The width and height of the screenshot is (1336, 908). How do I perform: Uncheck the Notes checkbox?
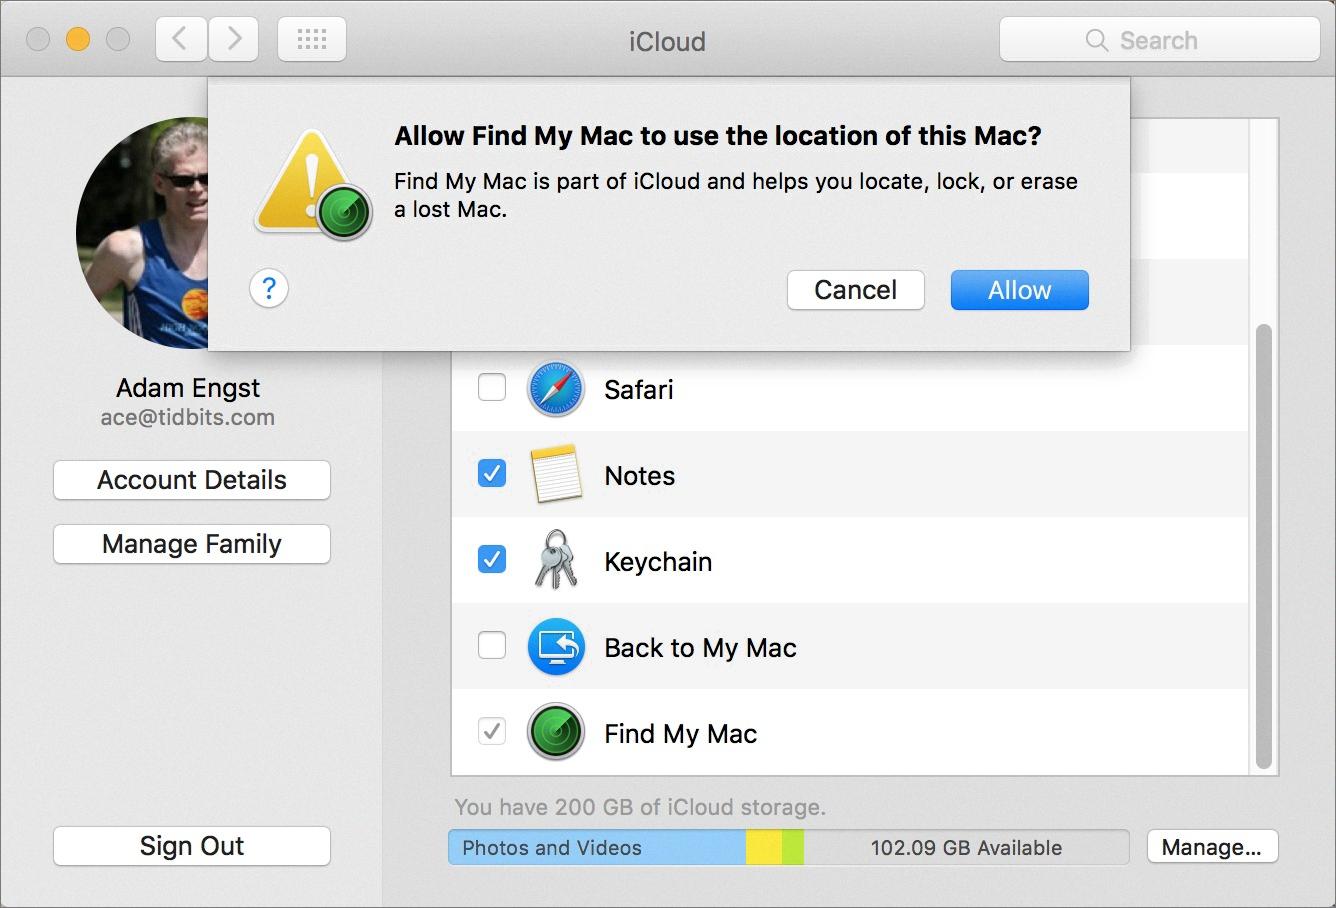(x=492, y=473)
